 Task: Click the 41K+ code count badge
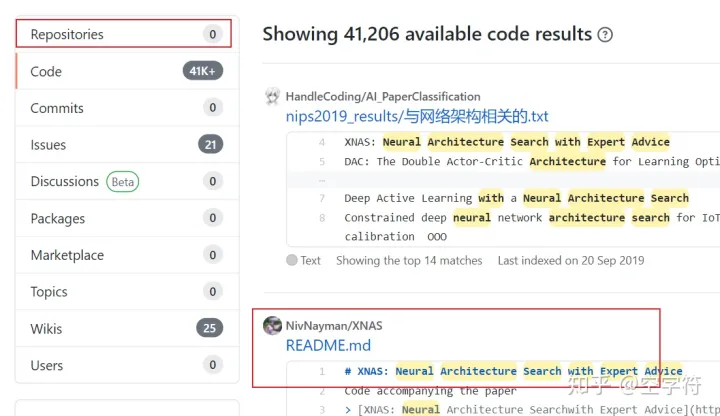click(202, 71)
